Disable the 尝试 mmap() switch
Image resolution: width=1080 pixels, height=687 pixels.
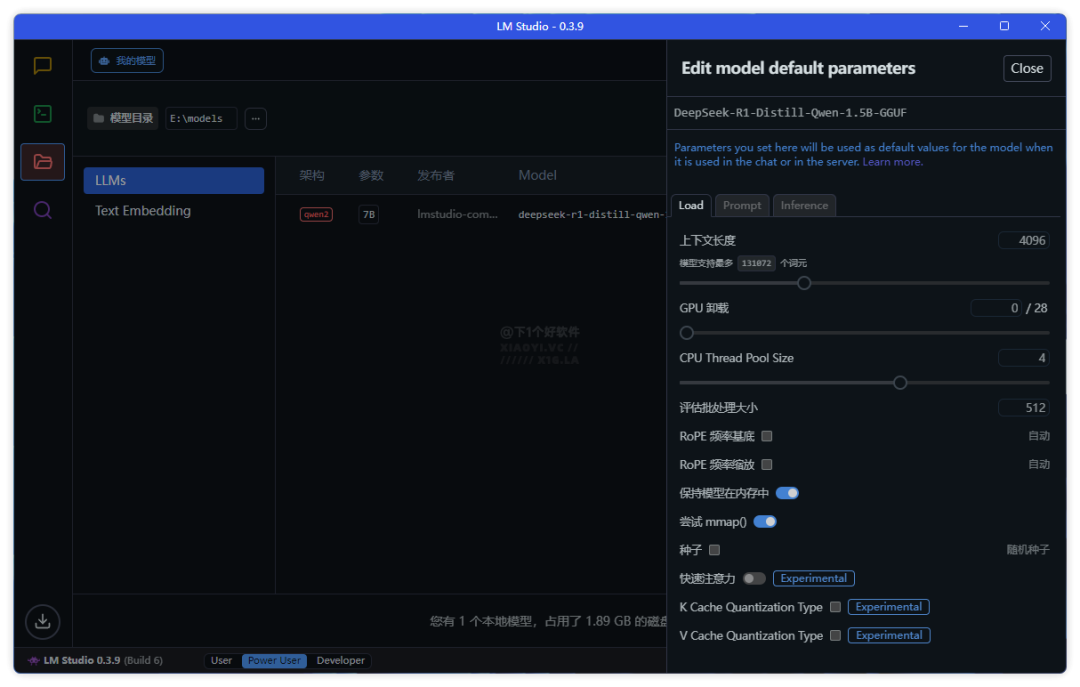coord(765,521)
